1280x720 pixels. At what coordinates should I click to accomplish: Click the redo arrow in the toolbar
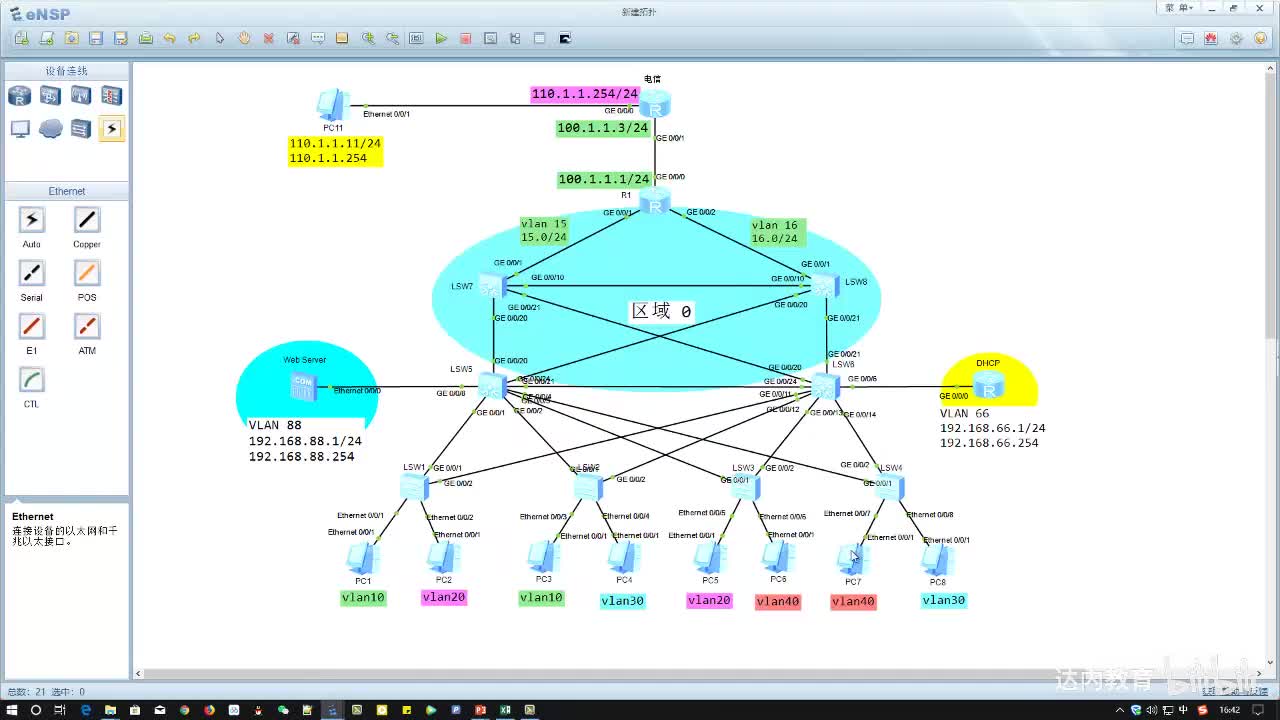194,38
